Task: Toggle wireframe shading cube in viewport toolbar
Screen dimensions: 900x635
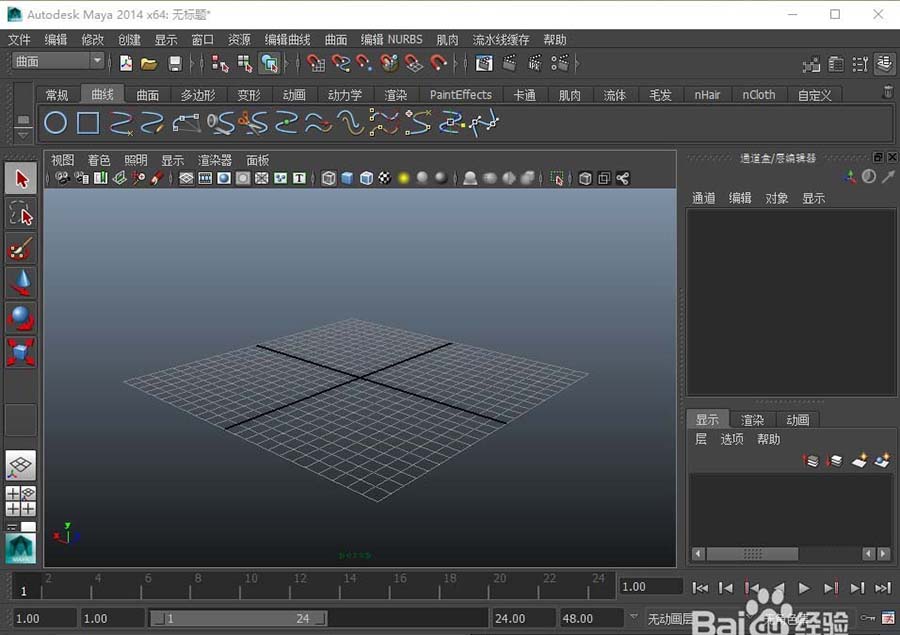Action: click(329, 178)
